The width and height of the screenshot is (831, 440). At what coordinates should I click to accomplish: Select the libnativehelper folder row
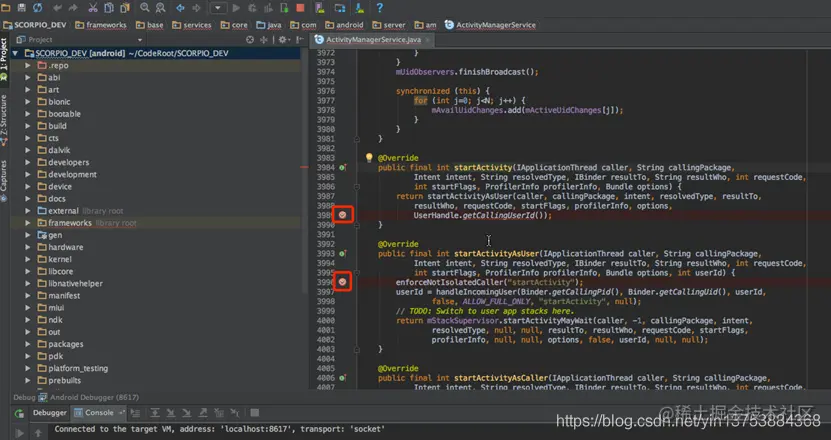pos(156,284)
